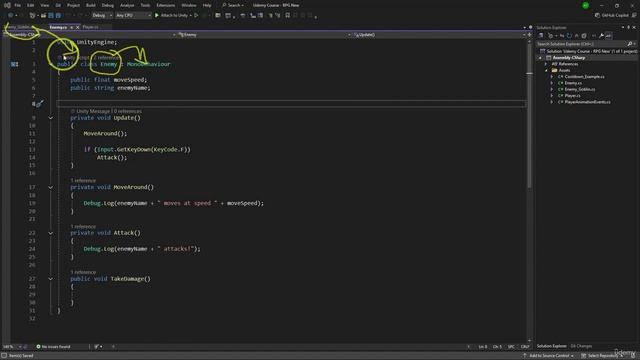Open the Window menu
Image resolution: width=640 pixels, height=360 pixels.
189,5
